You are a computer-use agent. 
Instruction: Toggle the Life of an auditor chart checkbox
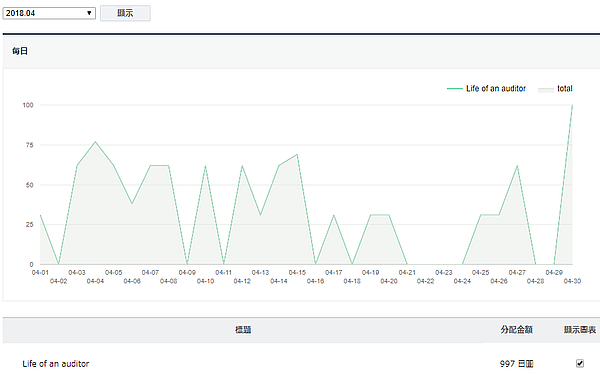pos(580,363)
